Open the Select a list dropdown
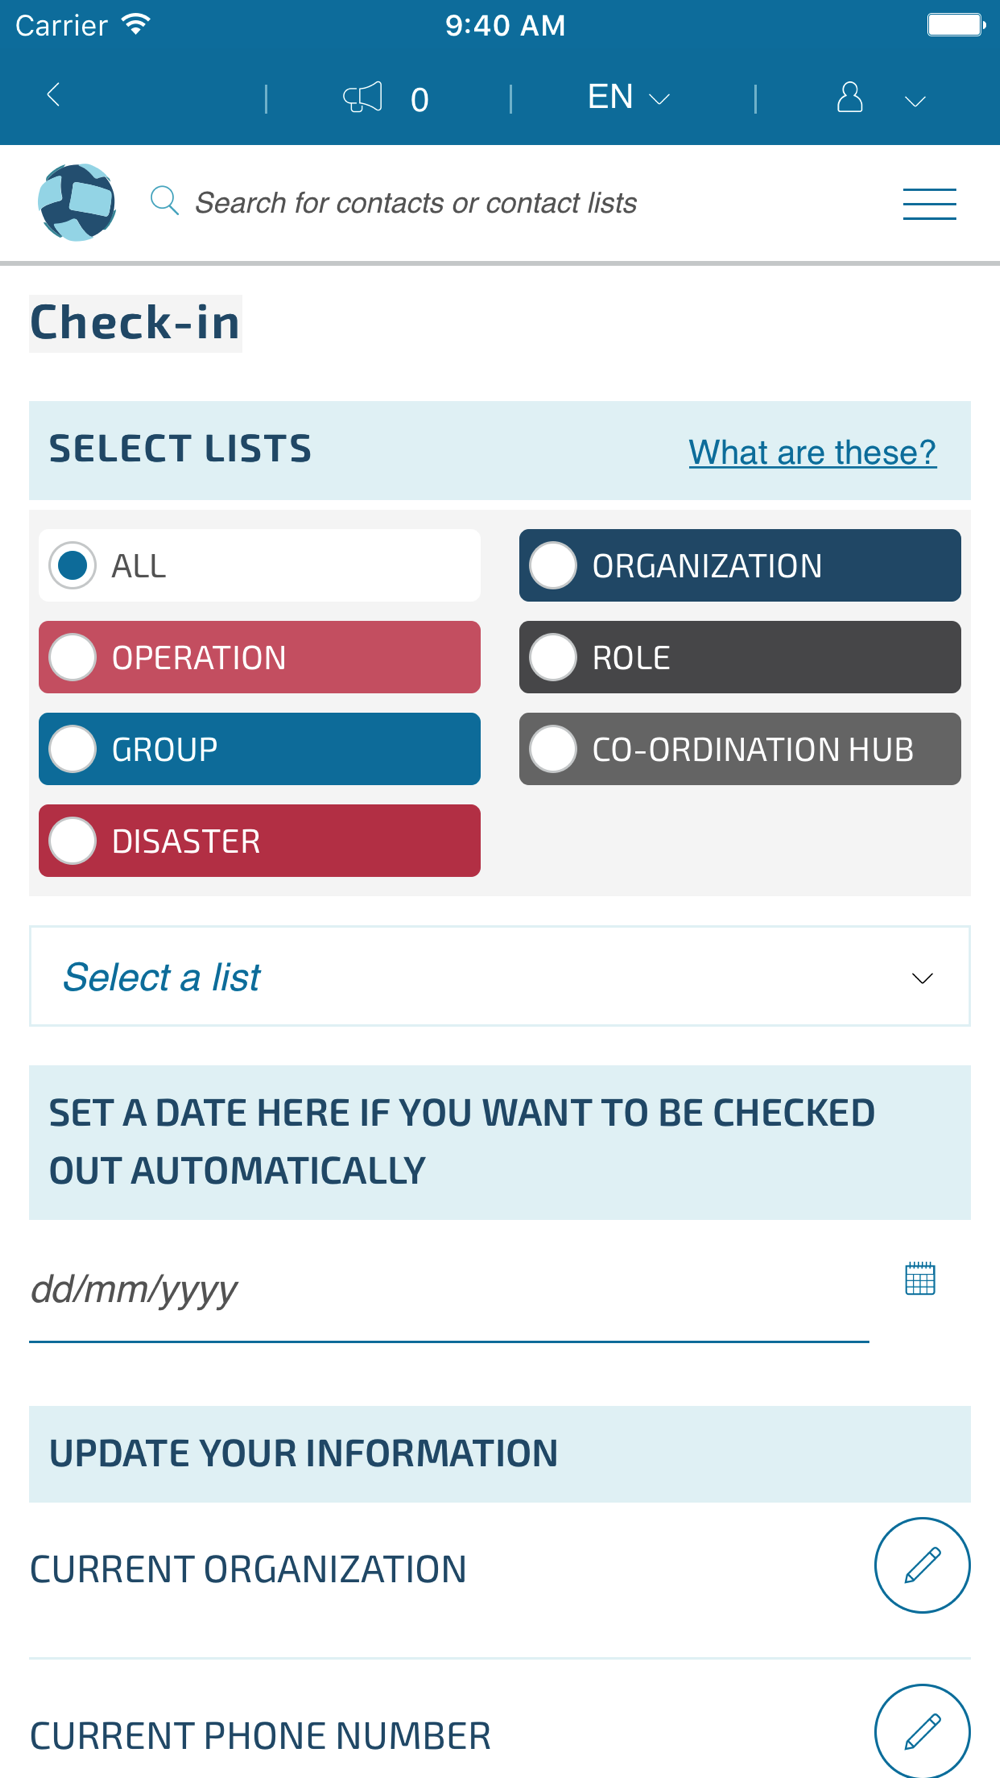This screenshot has width=1000, height=1778. tap(500, 977)
